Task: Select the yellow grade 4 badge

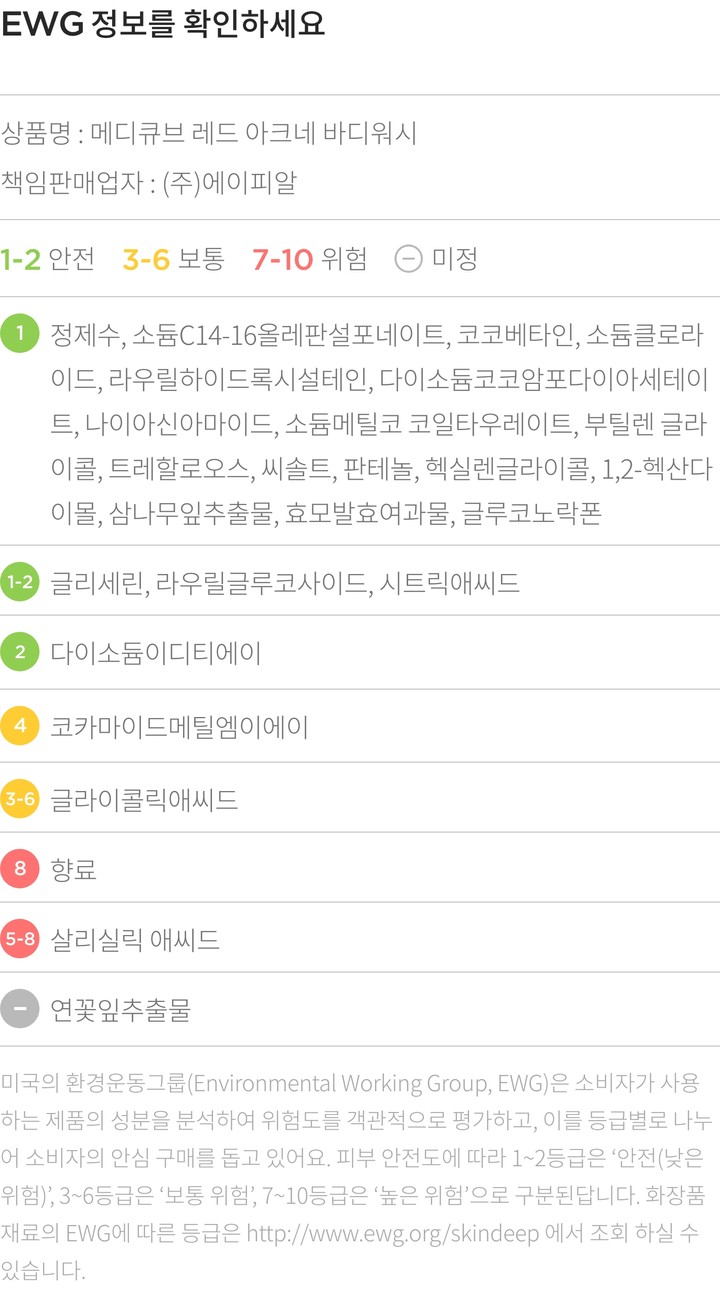Action: pos(20,726)
